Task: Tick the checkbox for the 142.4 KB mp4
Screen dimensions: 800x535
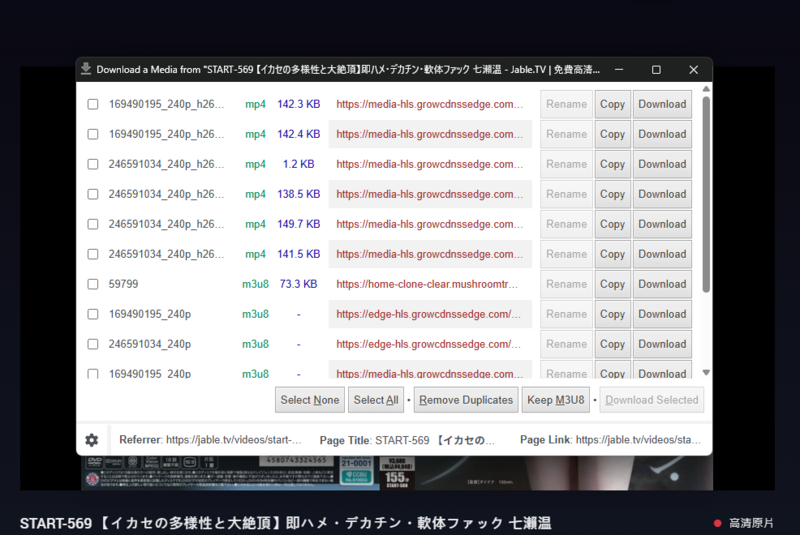Action: click(93, 134)
